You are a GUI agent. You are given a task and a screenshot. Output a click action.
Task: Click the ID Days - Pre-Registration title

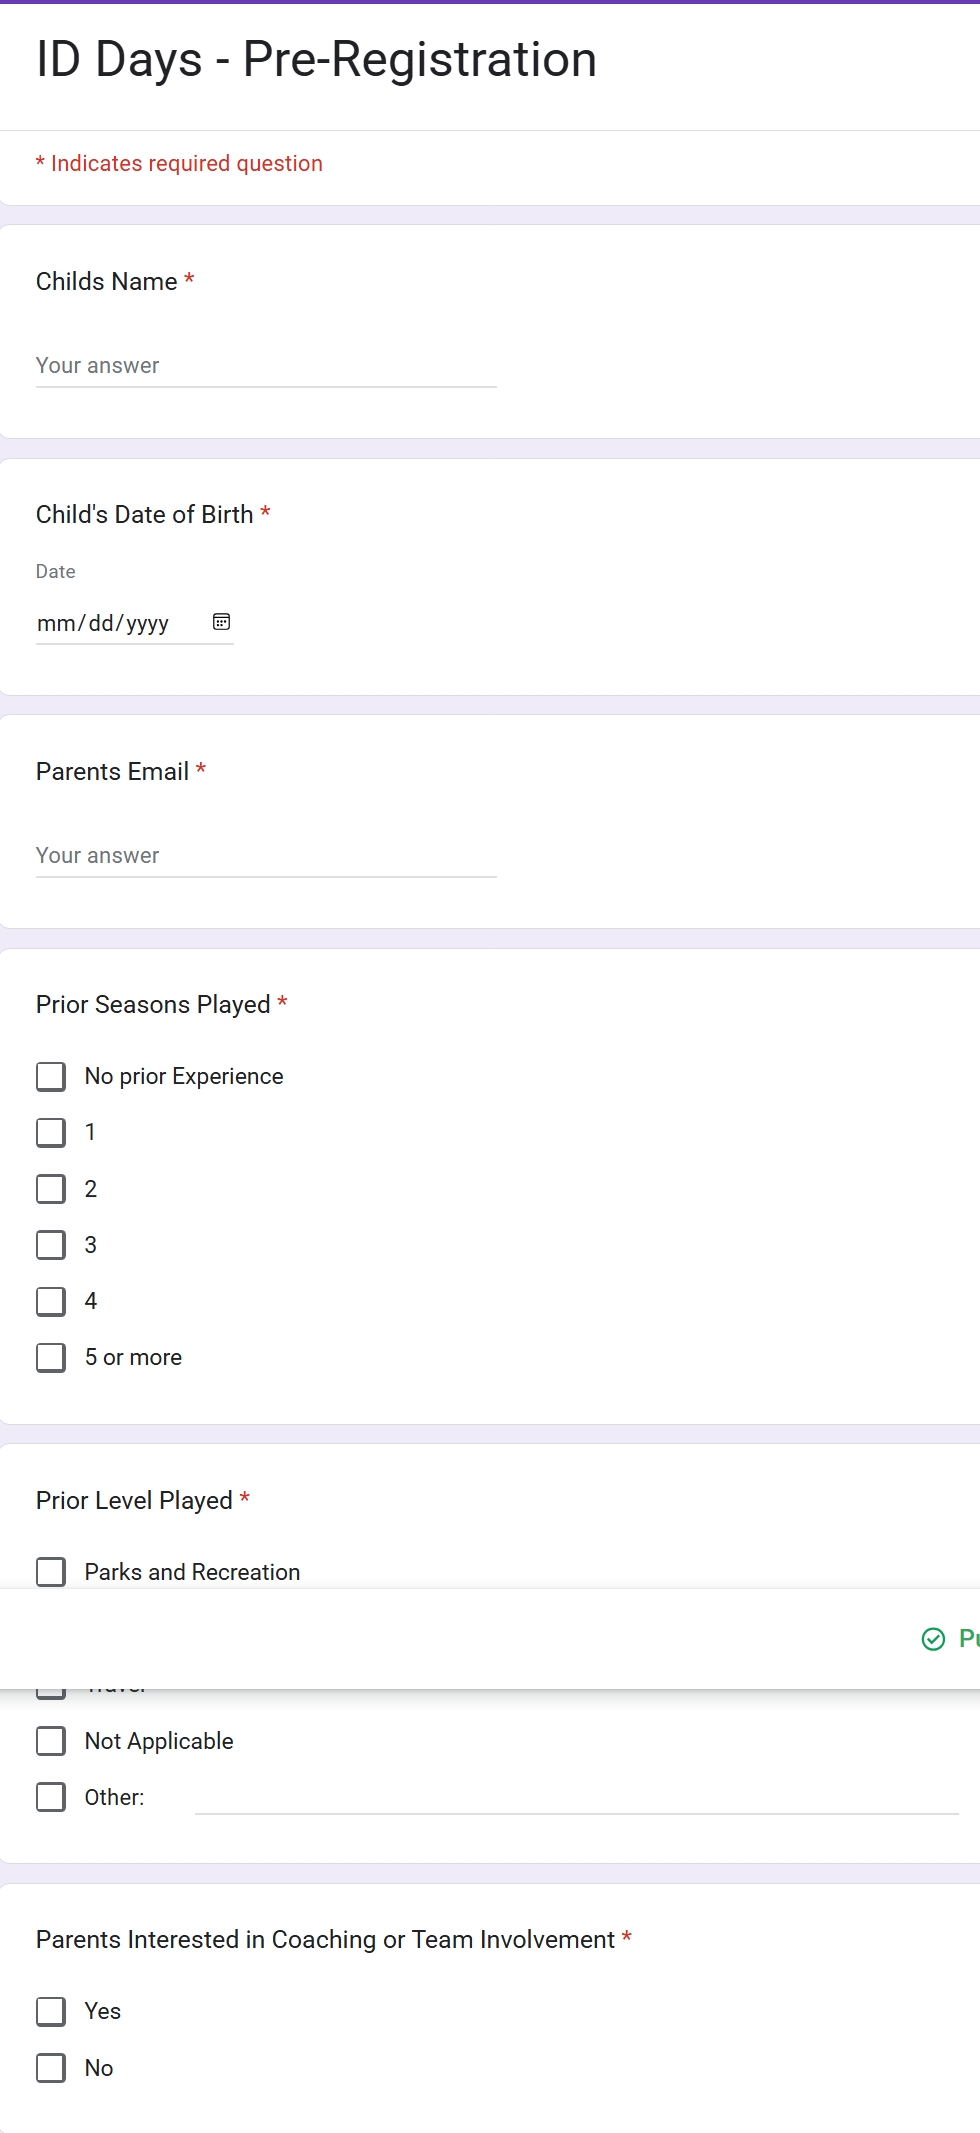[x=316, y=59]
